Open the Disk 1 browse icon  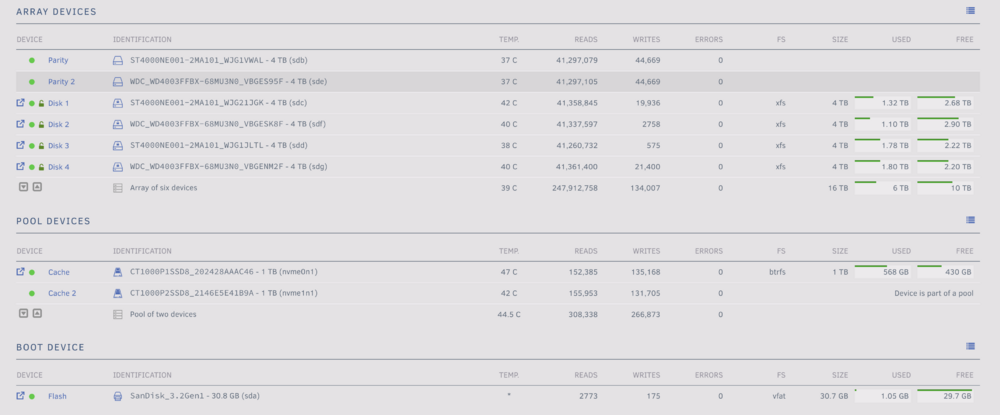pyautogui.click(x=20, y=103)
